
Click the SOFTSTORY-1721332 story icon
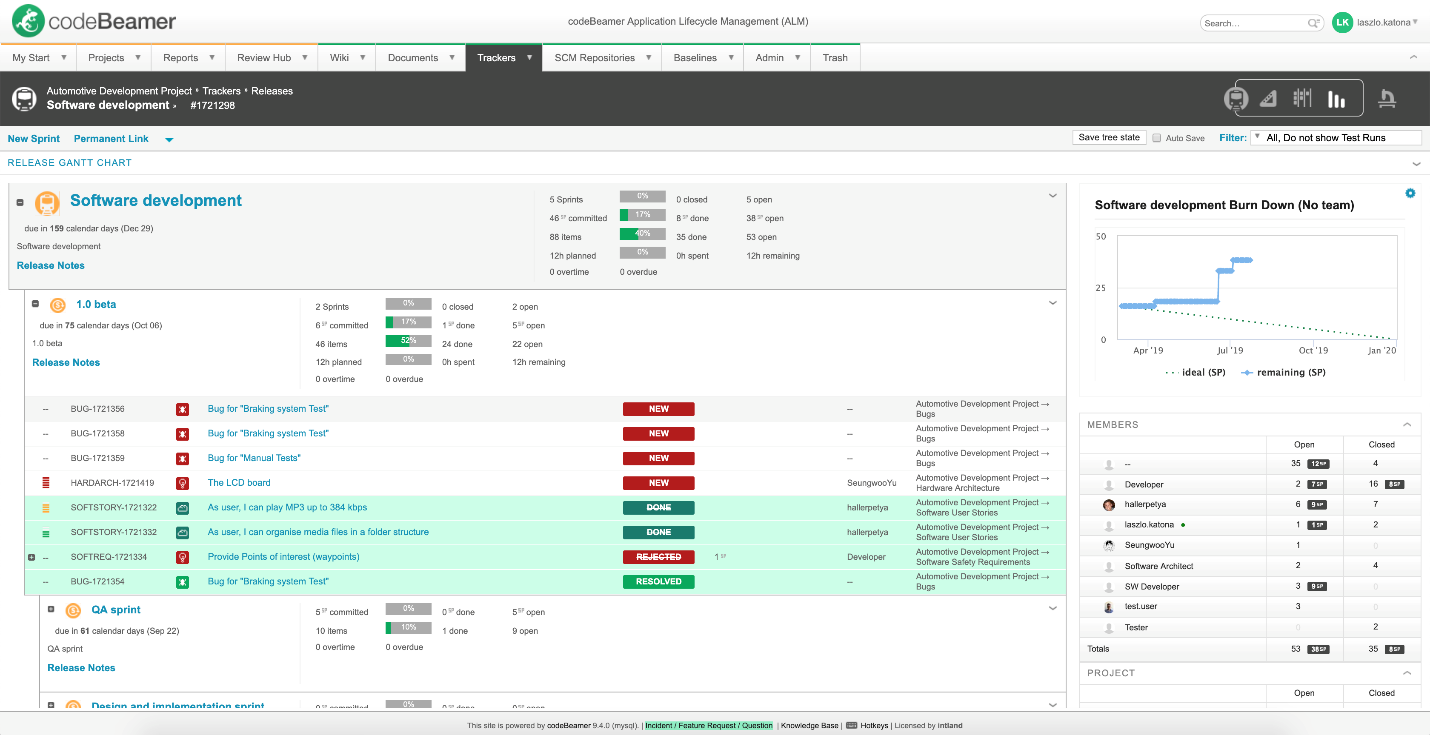(183, 532)
